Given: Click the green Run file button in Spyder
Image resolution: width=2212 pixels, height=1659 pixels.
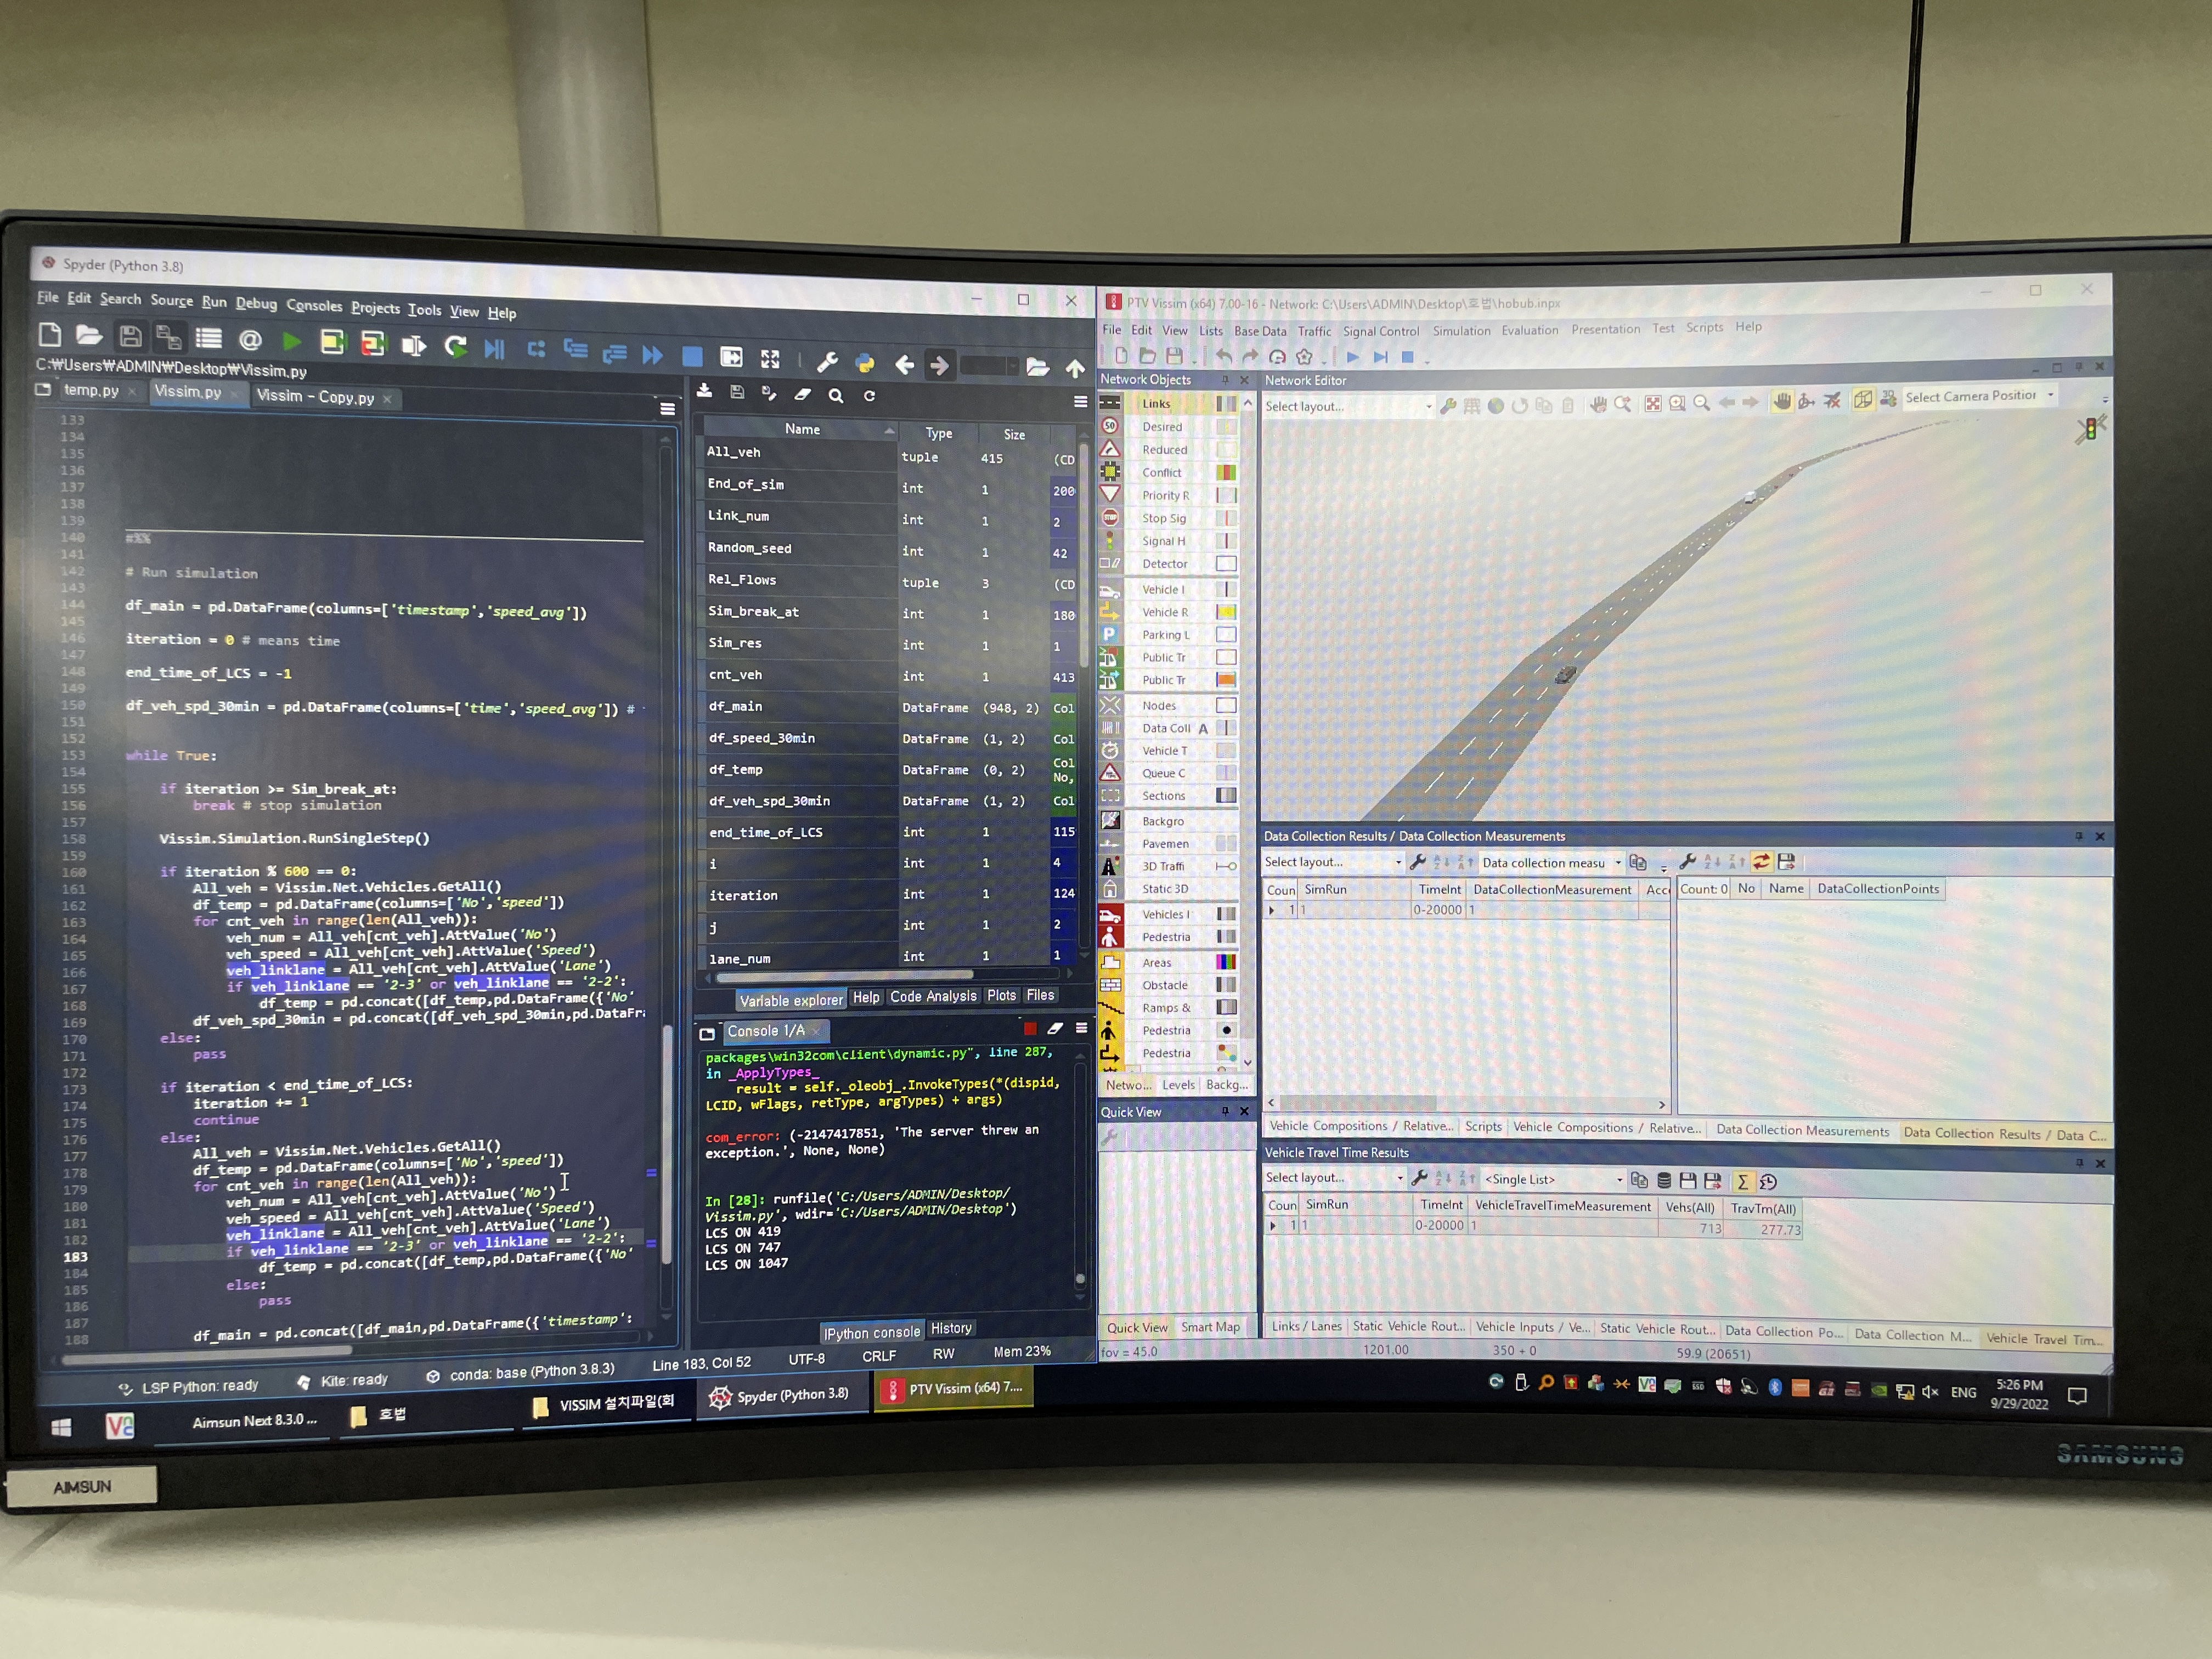Looking at the screenshot, I should [x=291, y=342].
